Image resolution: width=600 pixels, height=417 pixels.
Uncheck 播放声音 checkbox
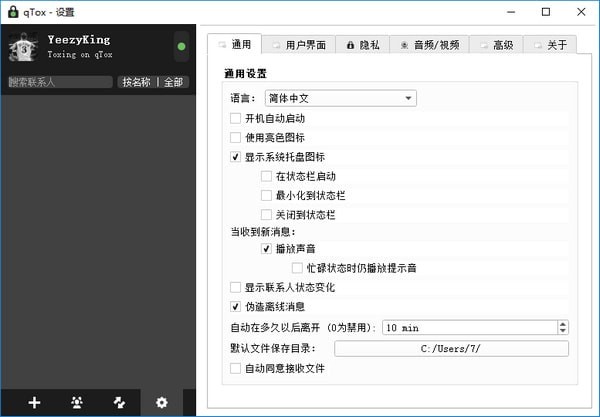pos(266,249)
